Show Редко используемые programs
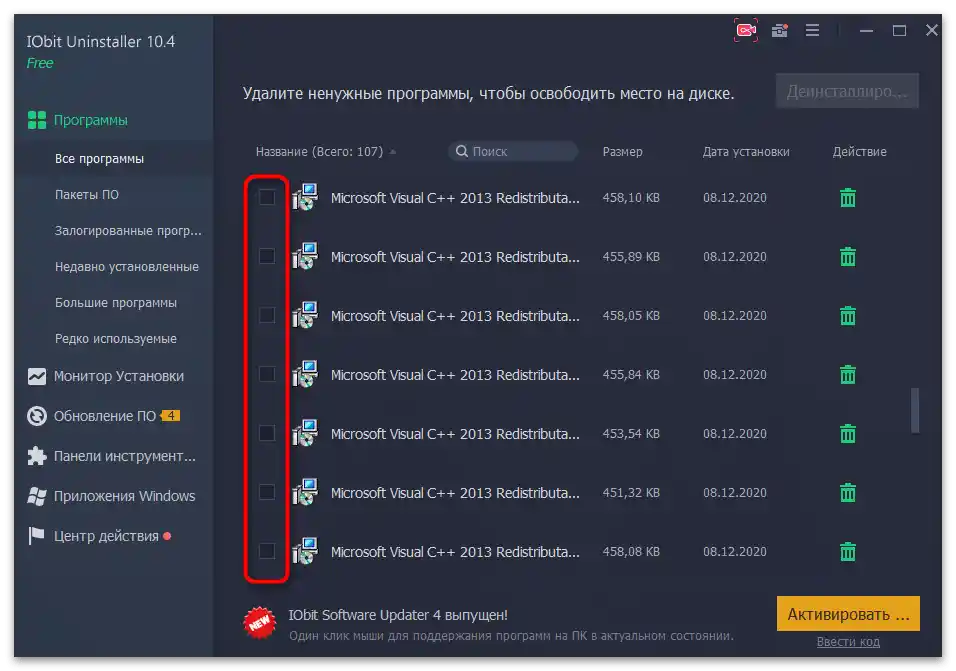Image resolution: width=956 pixels, height=671 pixels. pyautogui.click(x=114, y=338)
